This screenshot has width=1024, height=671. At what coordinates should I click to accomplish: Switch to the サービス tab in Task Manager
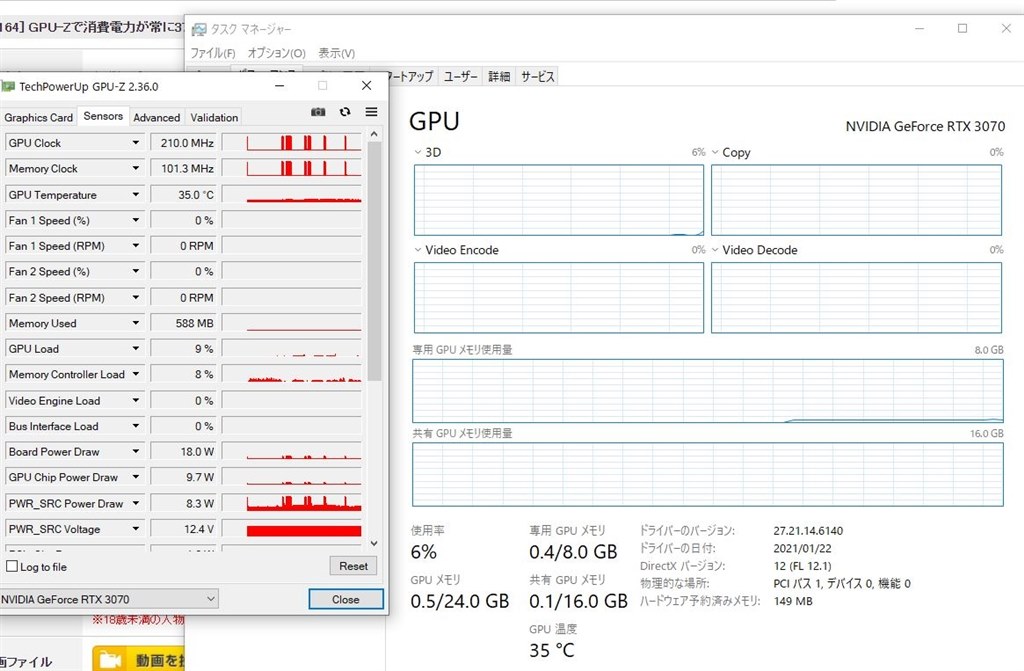pyautogui.click(x=537, y=76)
